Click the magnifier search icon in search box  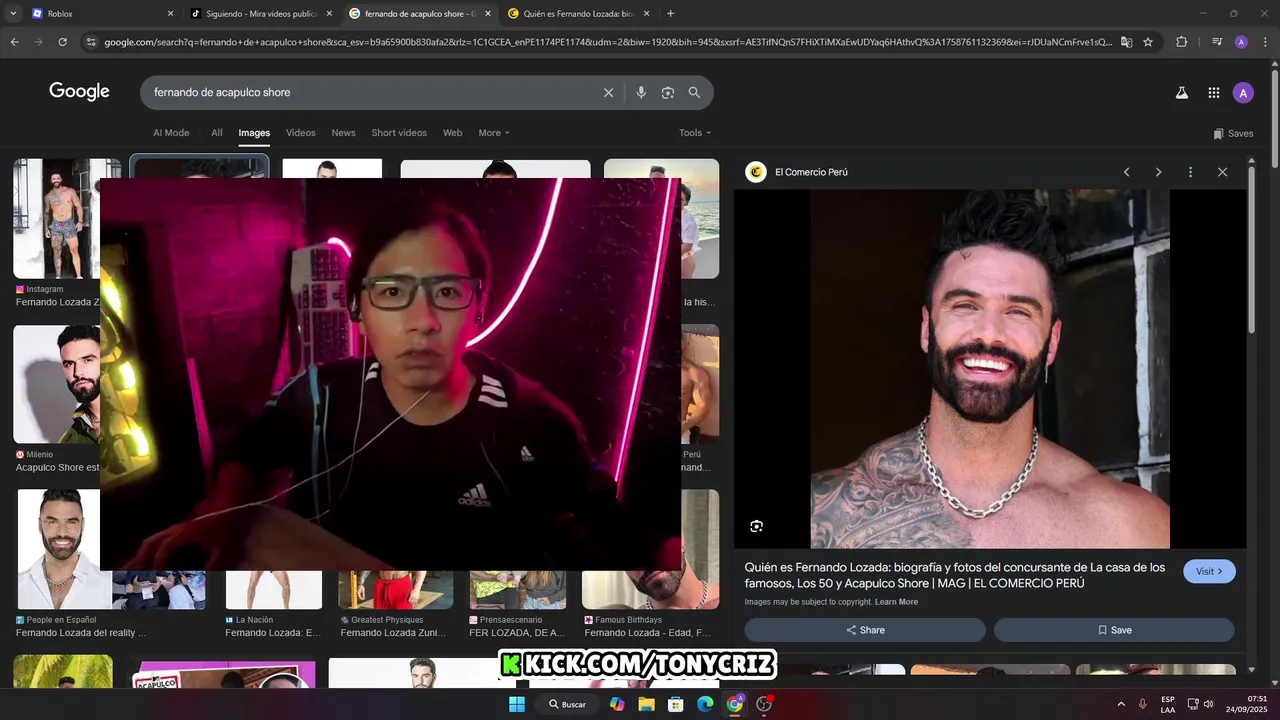pyautogui.click(x=694, y=93)
